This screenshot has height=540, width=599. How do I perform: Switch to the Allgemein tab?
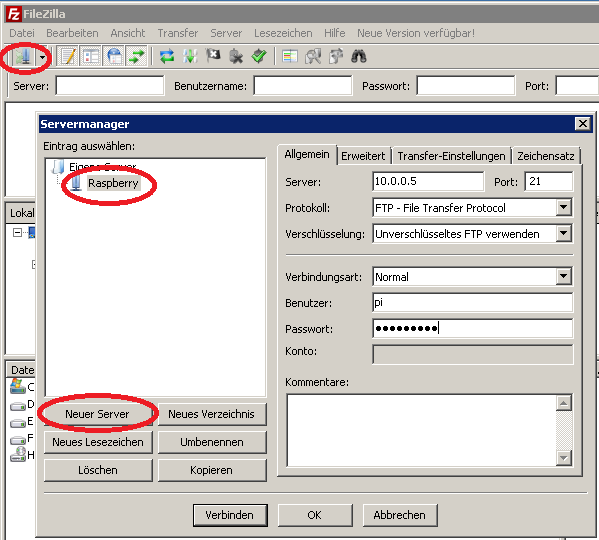coord(307,155)
